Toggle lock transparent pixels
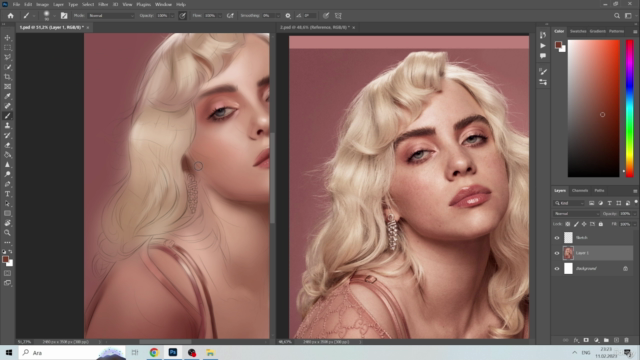 click(568, 224)
